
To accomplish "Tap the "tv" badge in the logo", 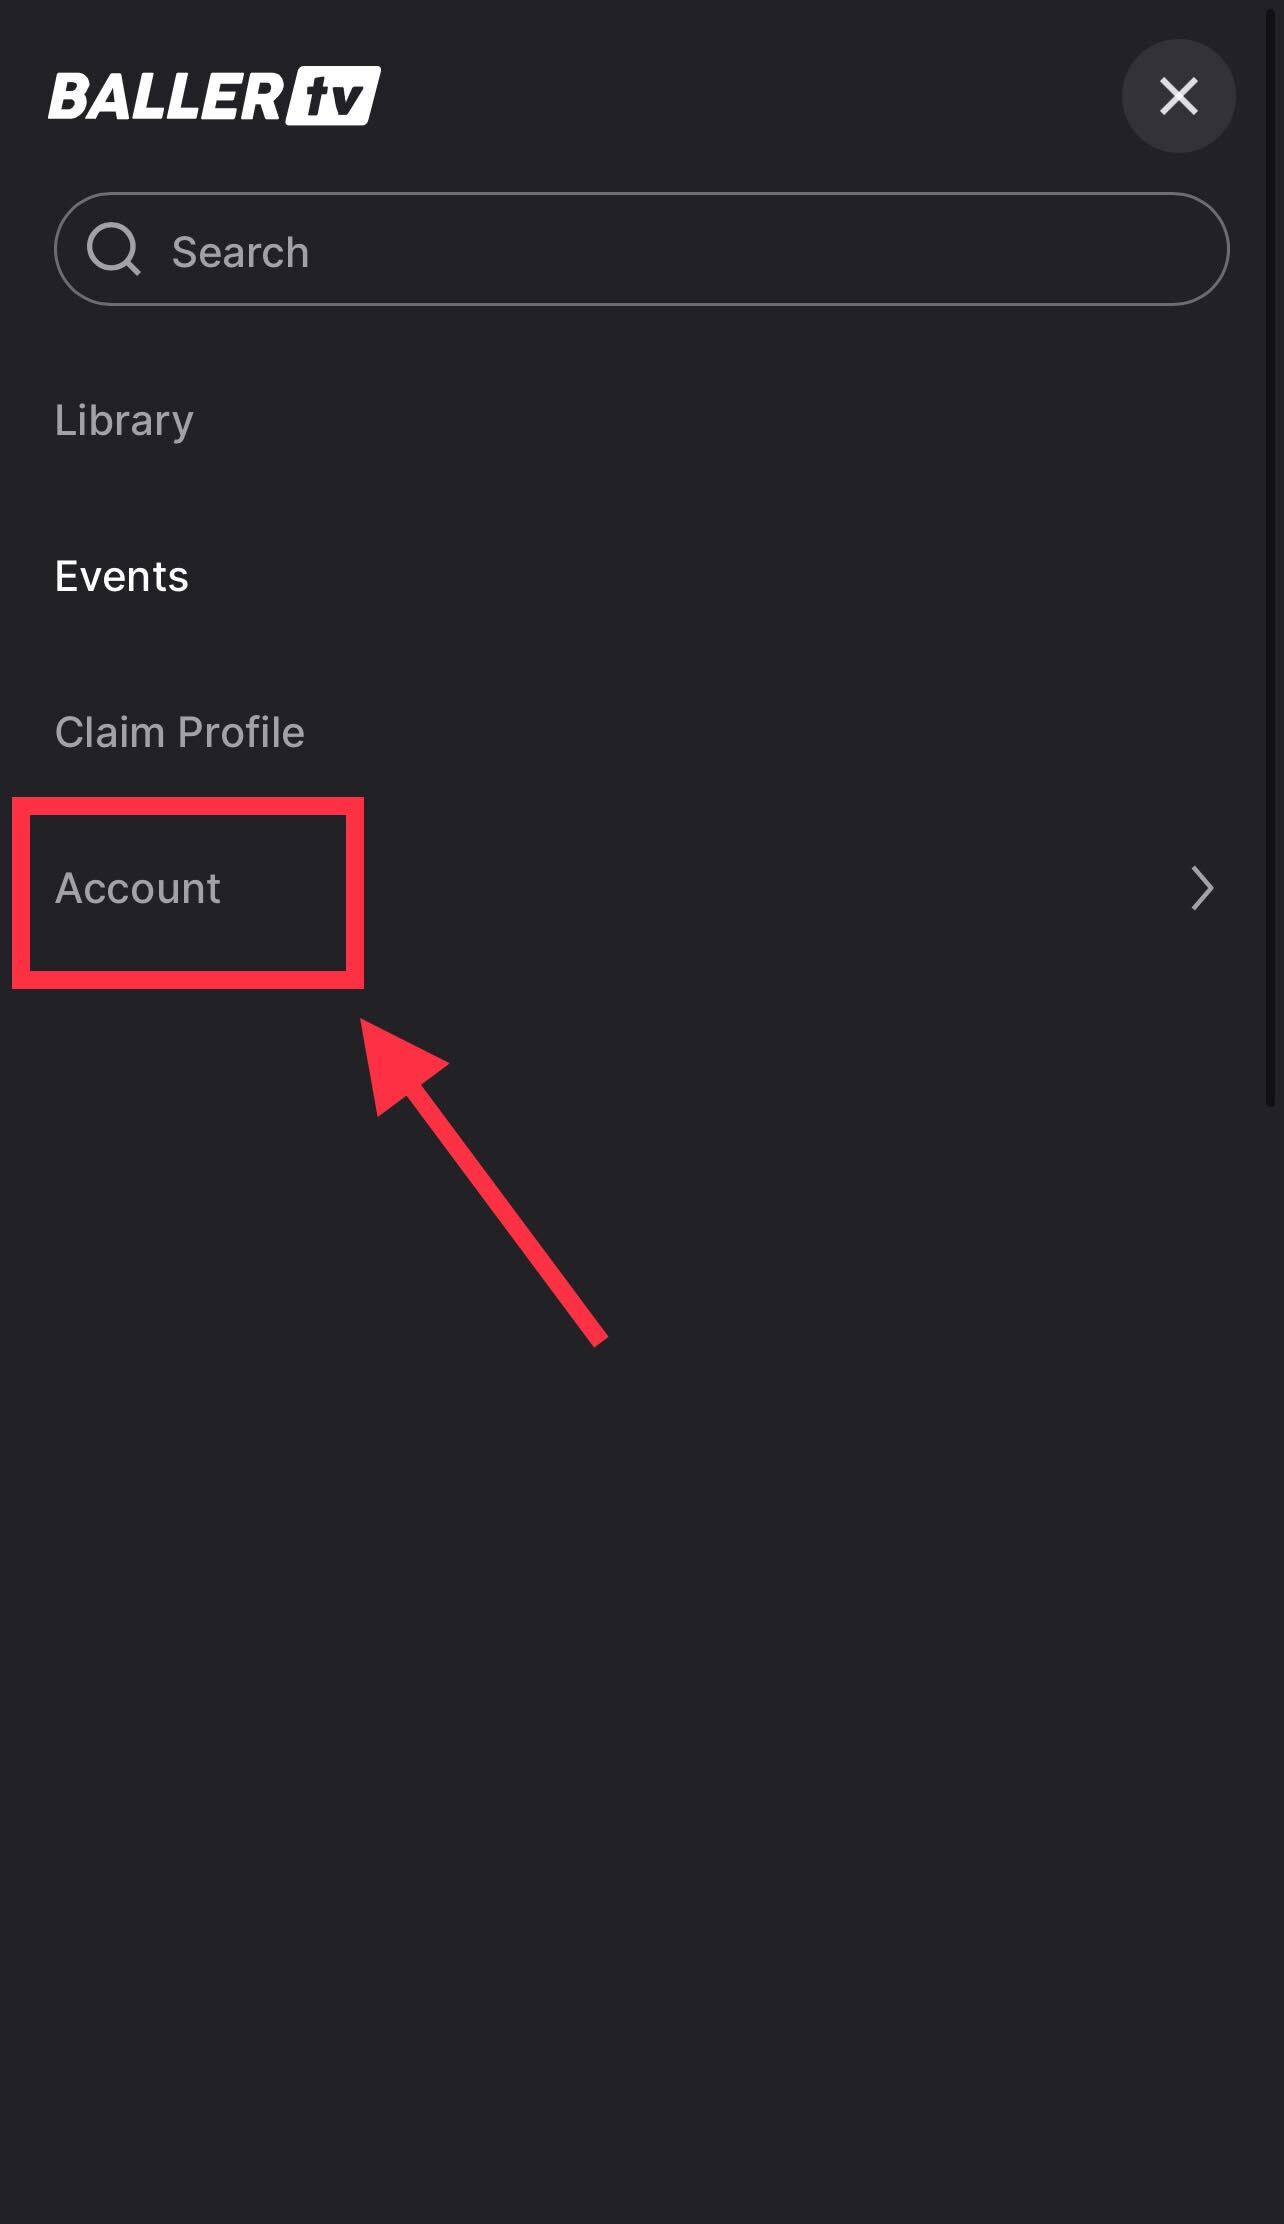I will 333,96.
